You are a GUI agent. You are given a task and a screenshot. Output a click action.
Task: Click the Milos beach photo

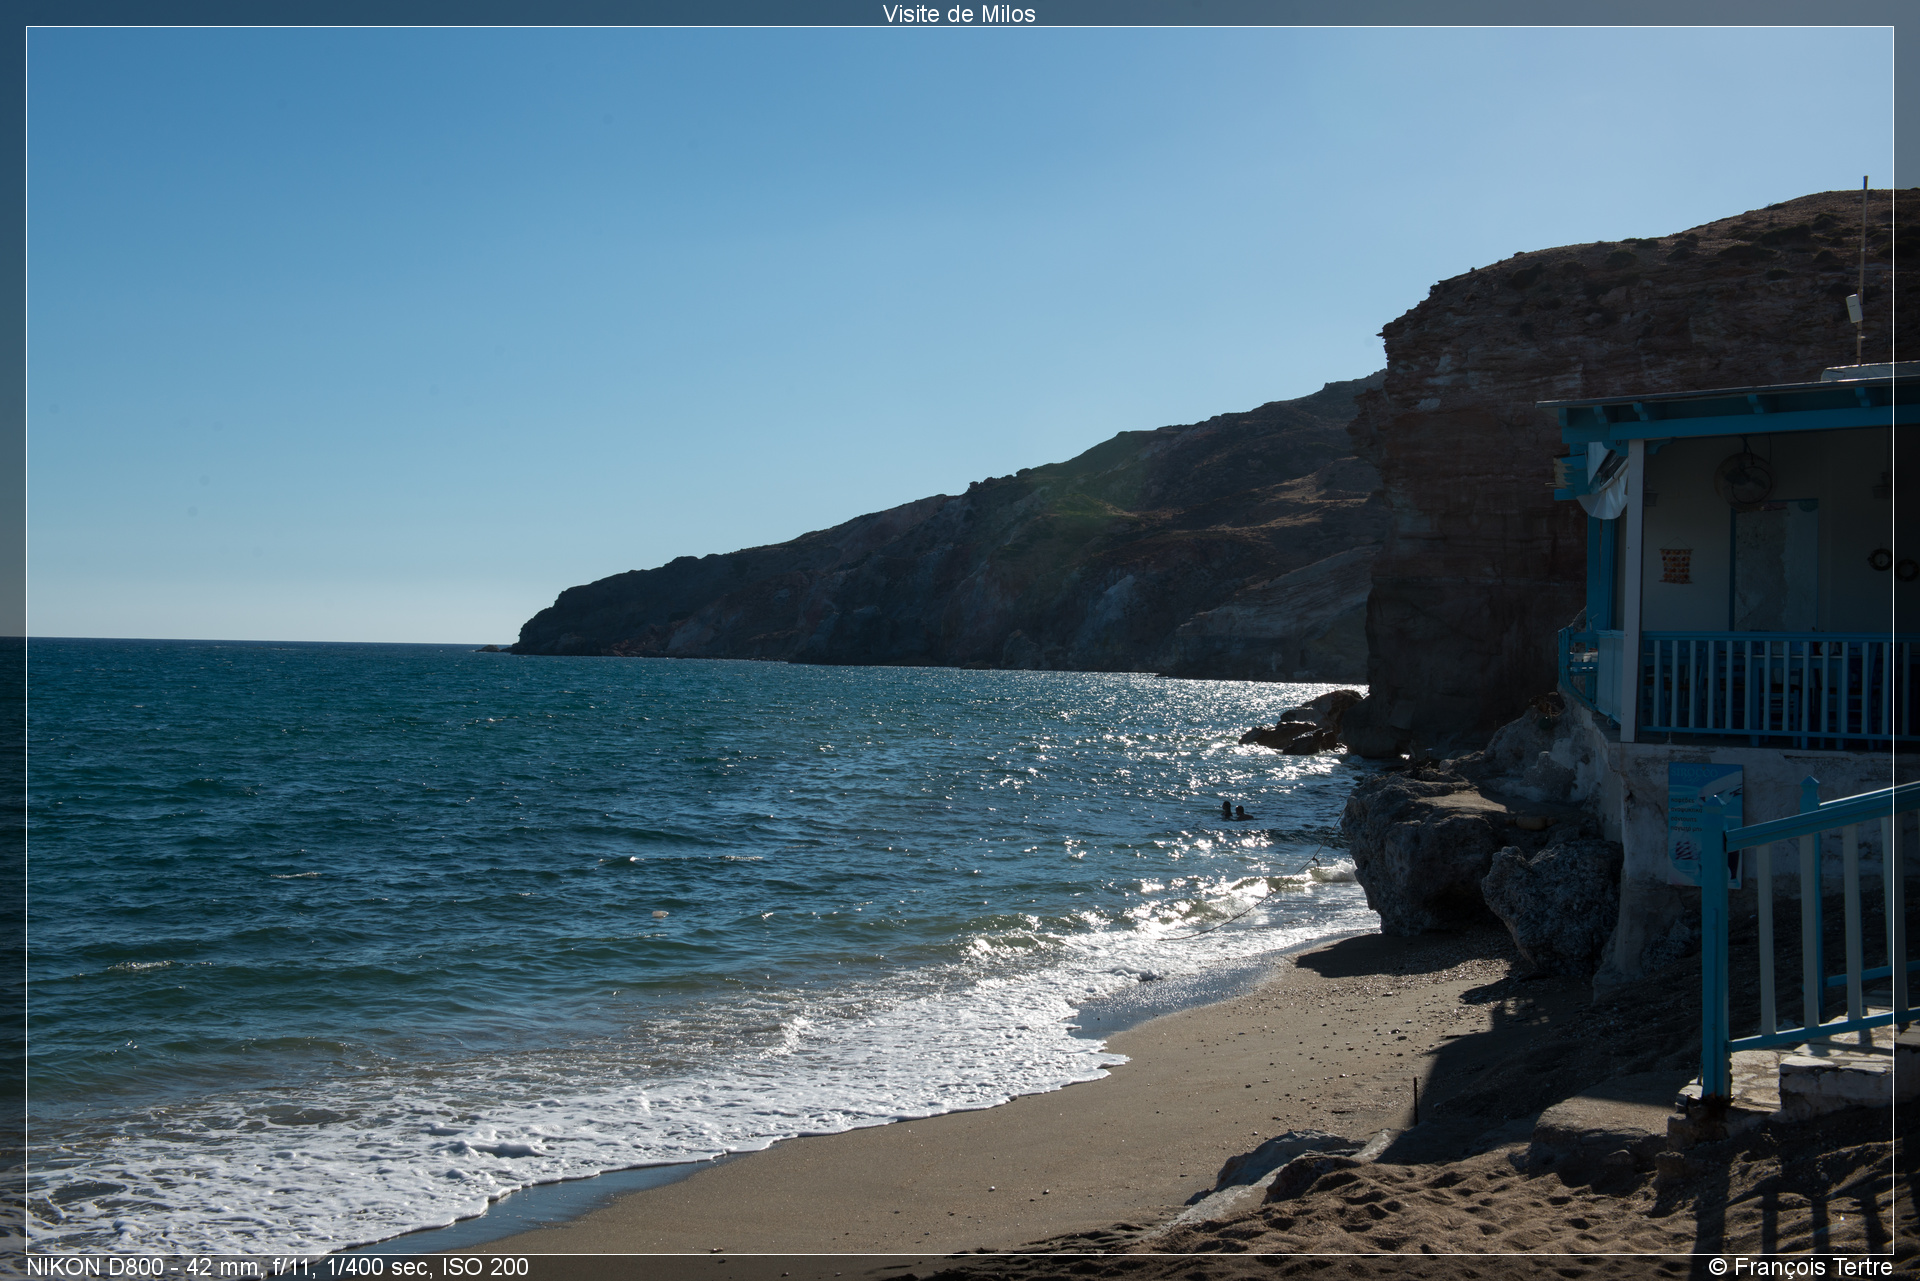[x=960, y=640]
